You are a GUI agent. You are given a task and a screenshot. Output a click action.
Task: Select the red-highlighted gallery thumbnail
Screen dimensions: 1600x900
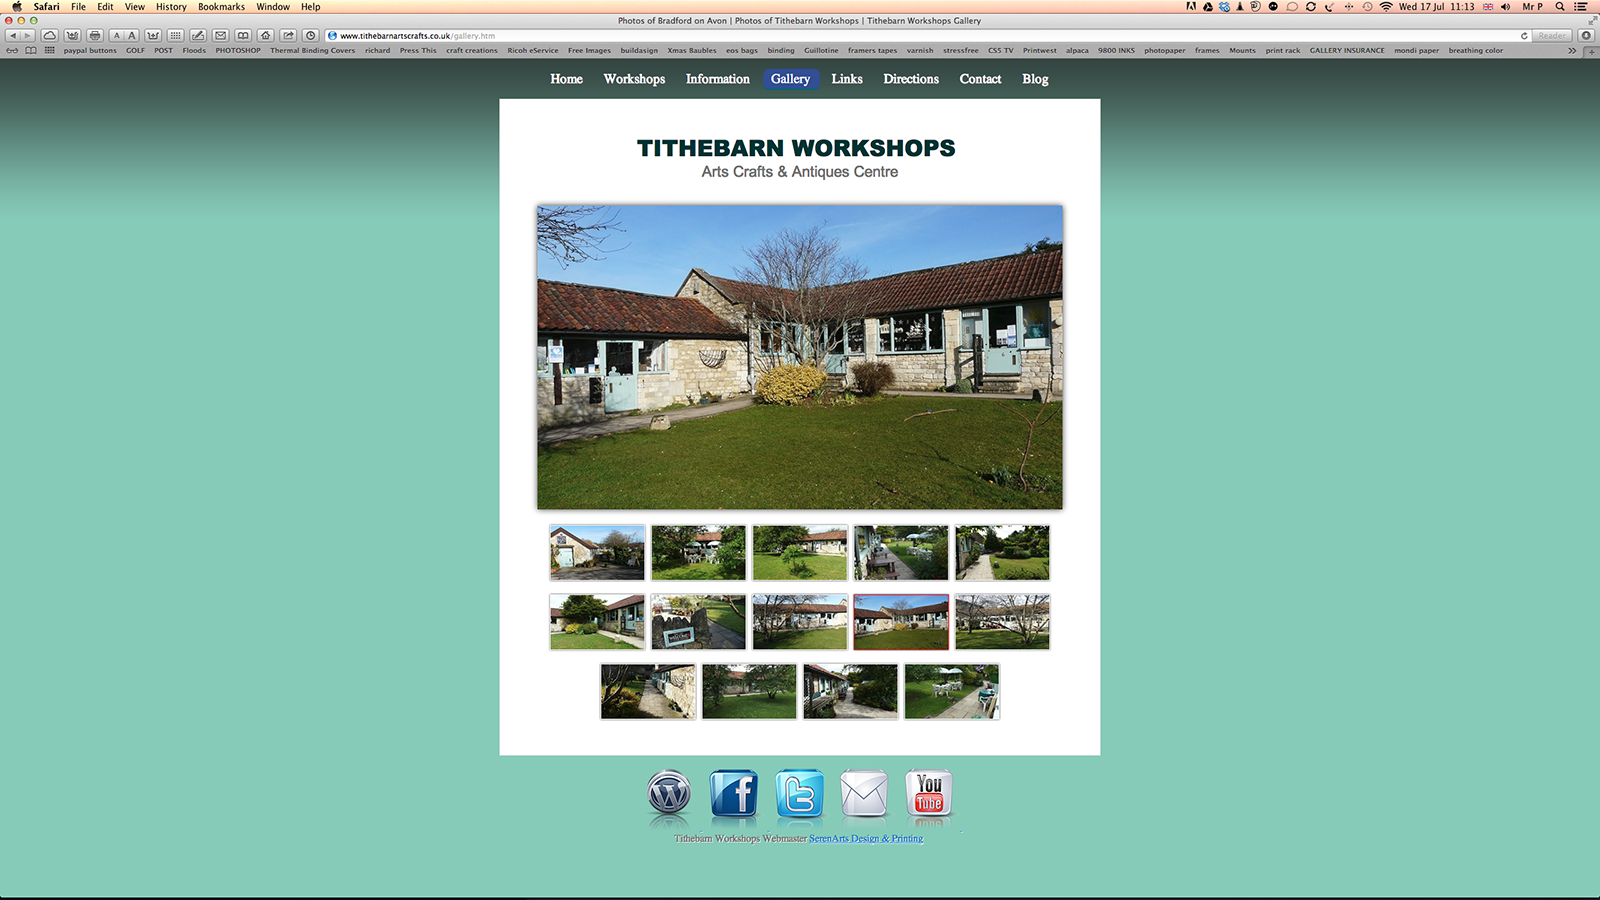tap(900, 622)
